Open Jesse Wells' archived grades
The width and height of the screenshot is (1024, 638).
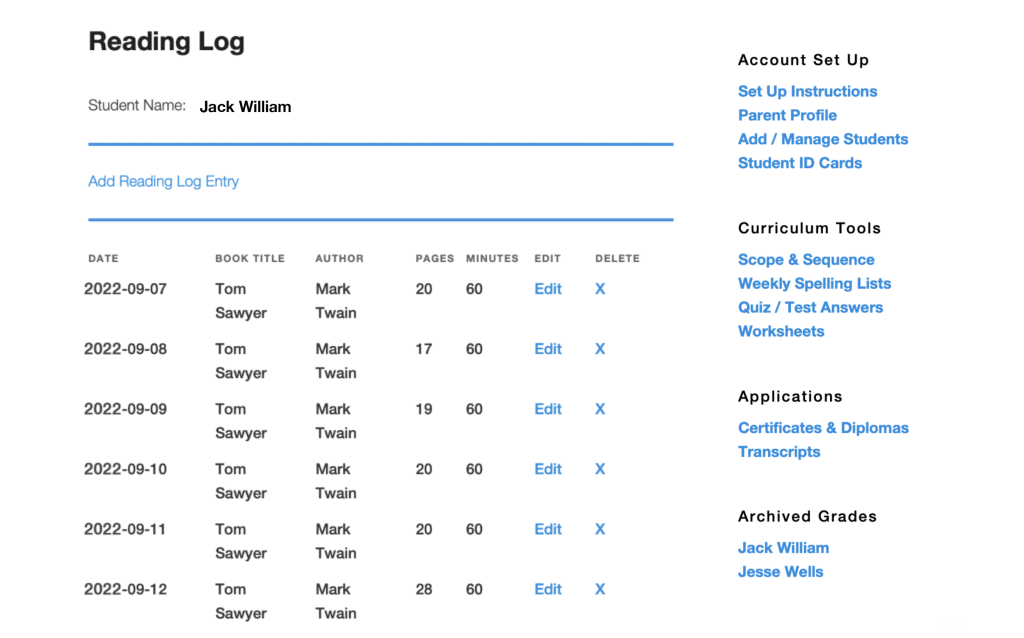pos(780,571)
